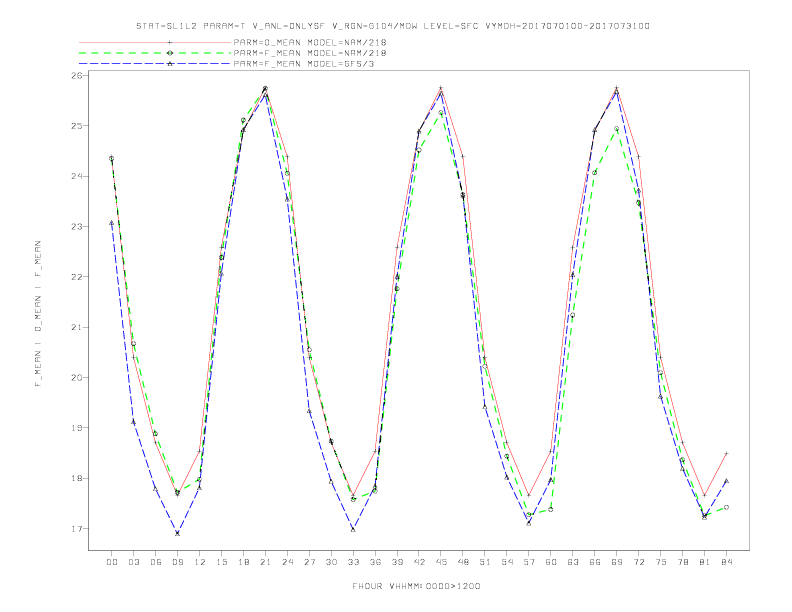Click y-axis tick label 21
This screenshot has width=792, height=612.
(77, 327)
